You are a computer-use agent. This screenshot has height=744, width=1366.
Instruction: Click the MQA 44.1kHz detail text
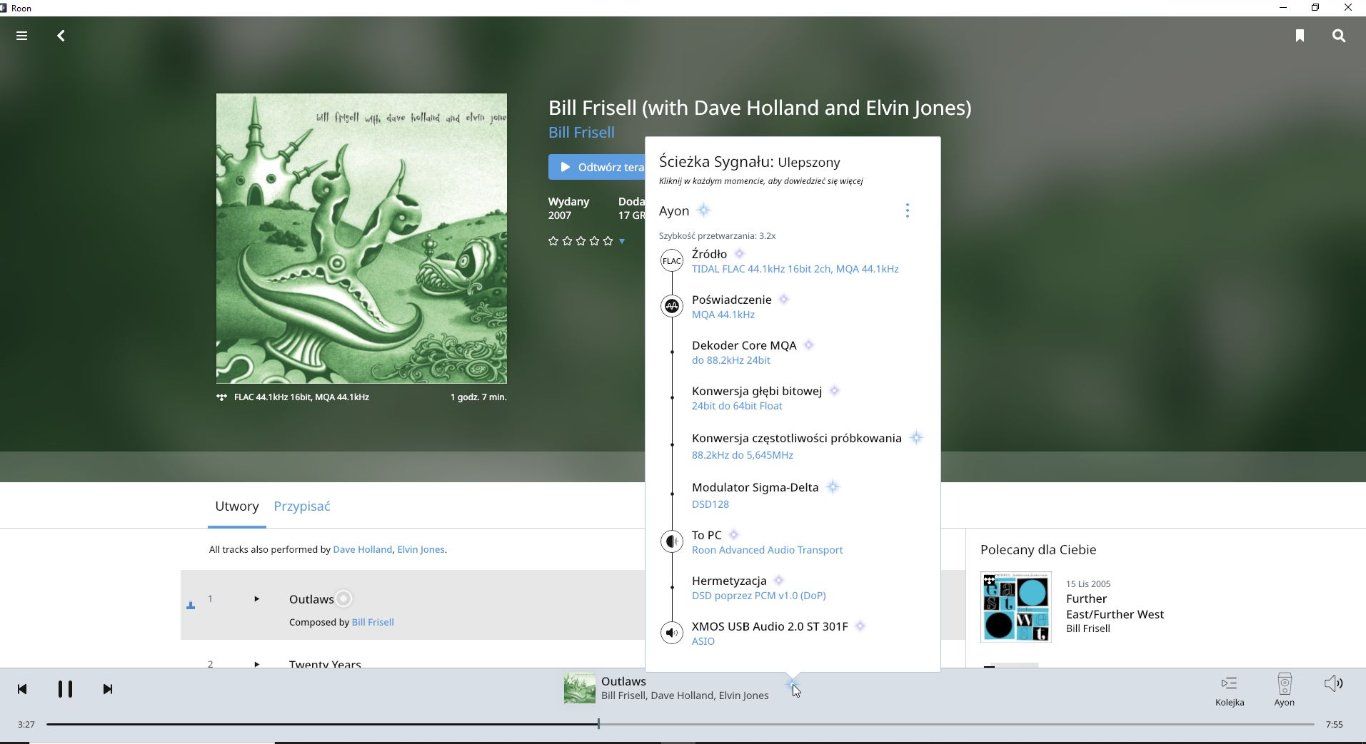[x=723, y=315]
